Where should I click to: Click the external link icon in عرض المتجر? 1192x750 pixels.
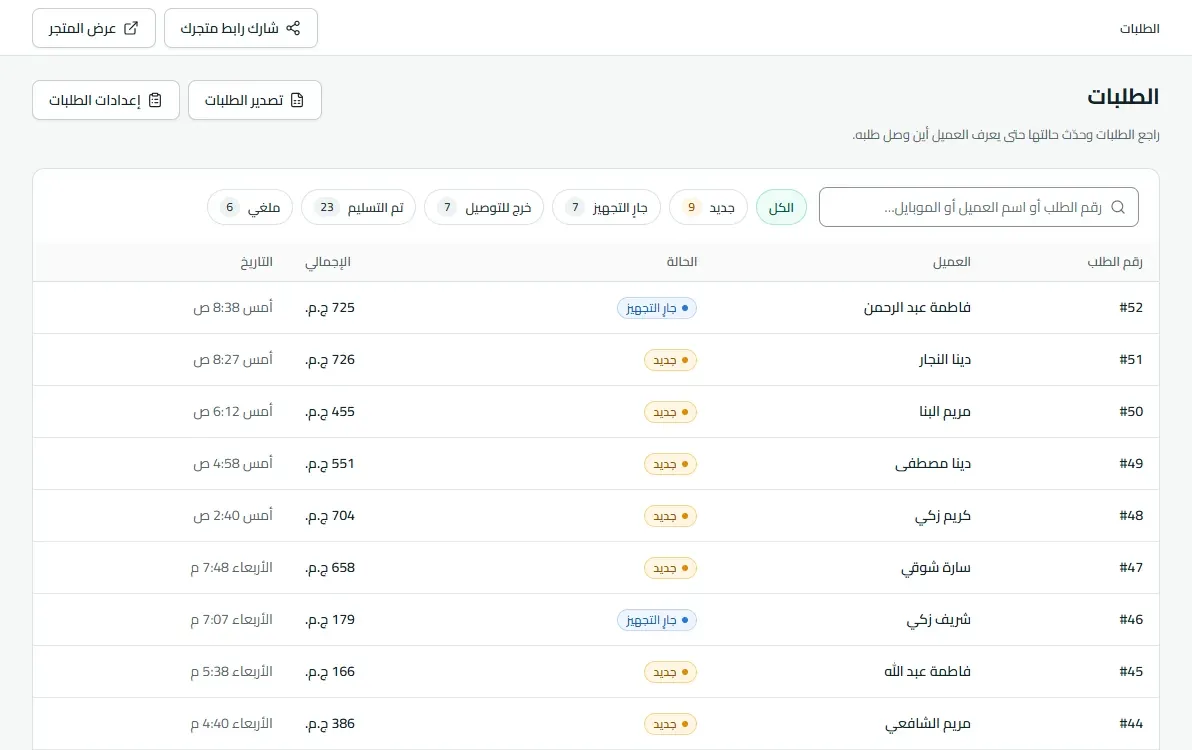click(x=131, y=28)
